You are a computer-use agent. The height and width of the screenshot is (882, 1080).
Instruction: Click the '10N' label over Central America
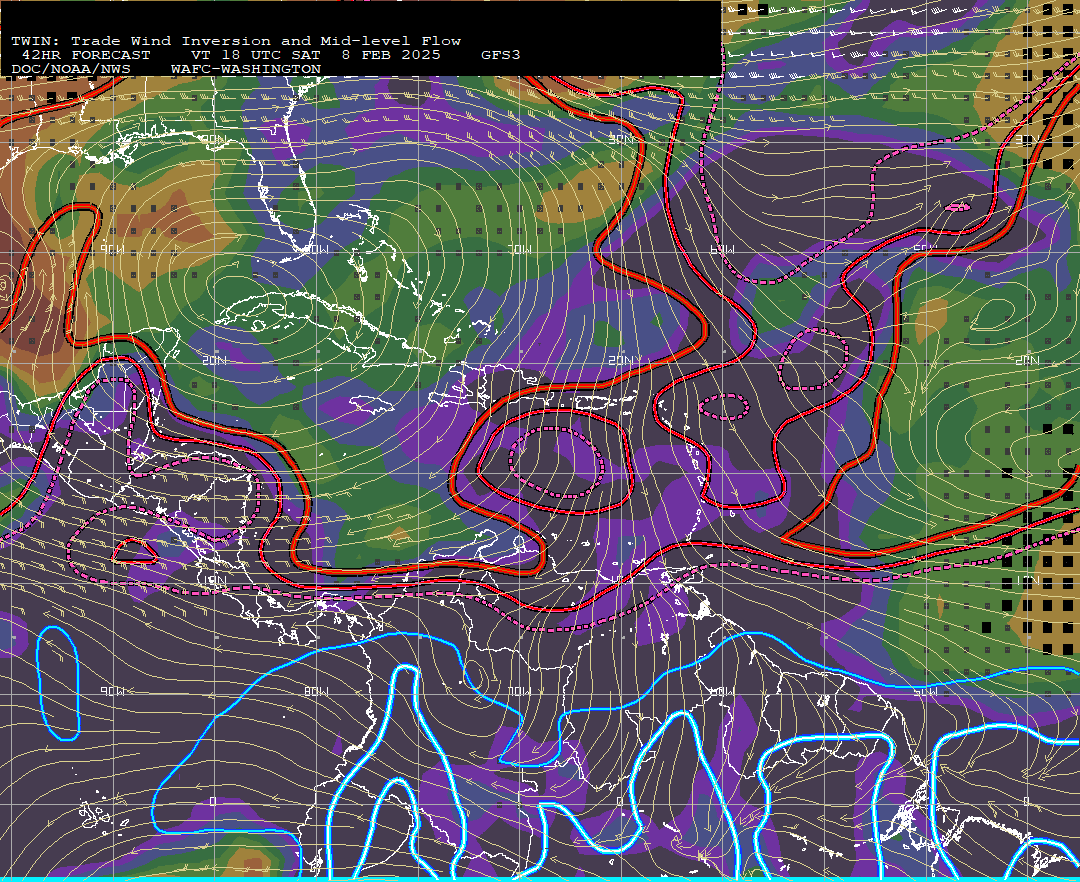coord(215,580)
